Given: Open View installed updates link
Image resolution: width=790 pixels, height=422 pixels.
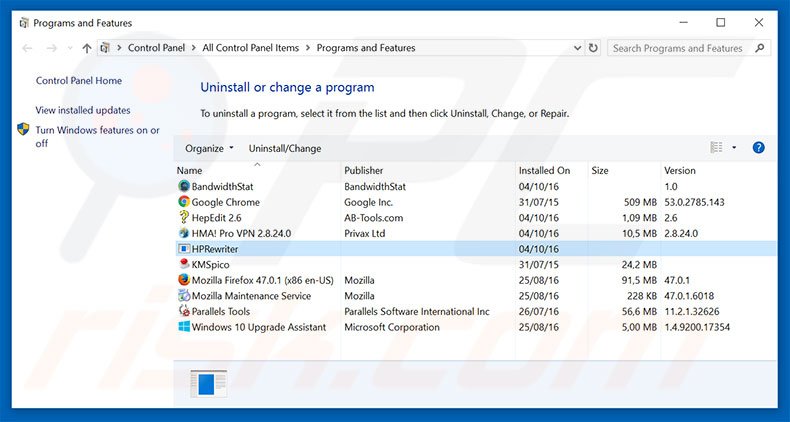Looking at the screenshot, I should click(x=83, y=110).
